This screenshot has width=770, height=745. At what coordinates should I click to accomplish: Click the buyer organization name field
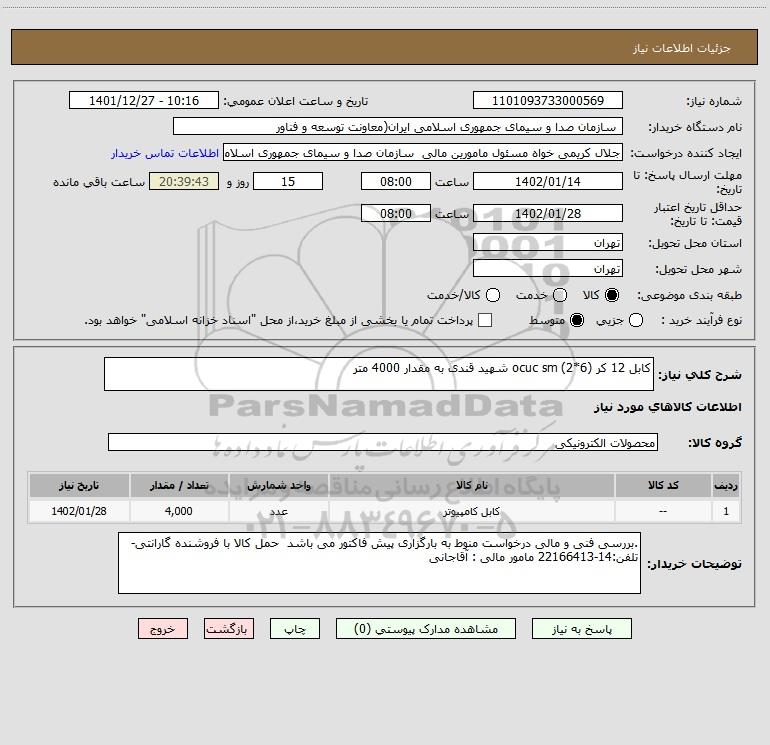[398, 126]
